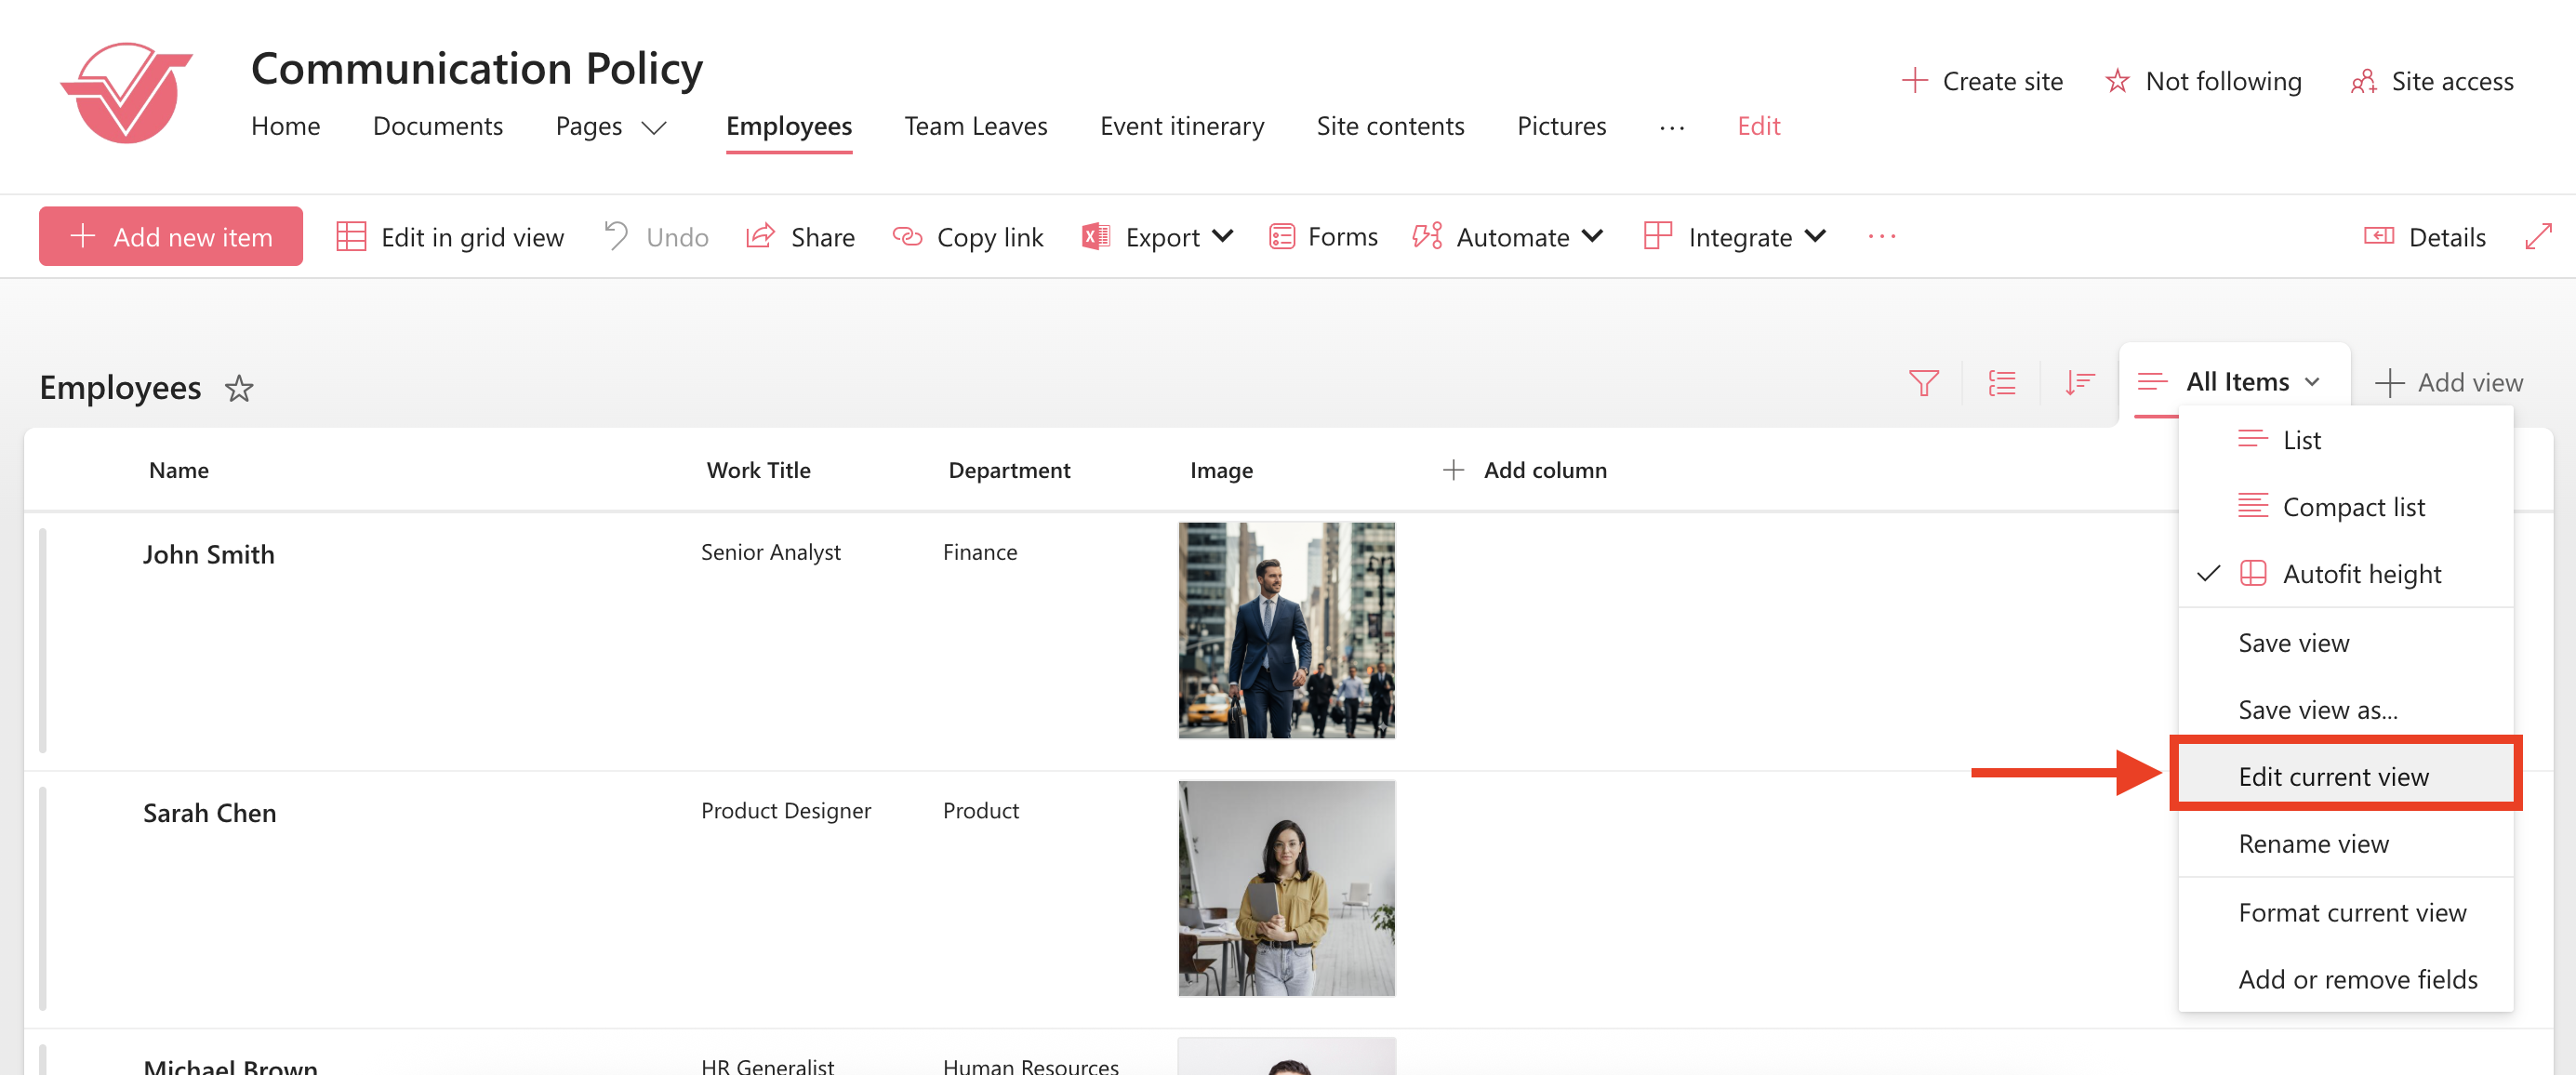
Task: Favorite the Employees list with star icon
Action: (239, 388)
